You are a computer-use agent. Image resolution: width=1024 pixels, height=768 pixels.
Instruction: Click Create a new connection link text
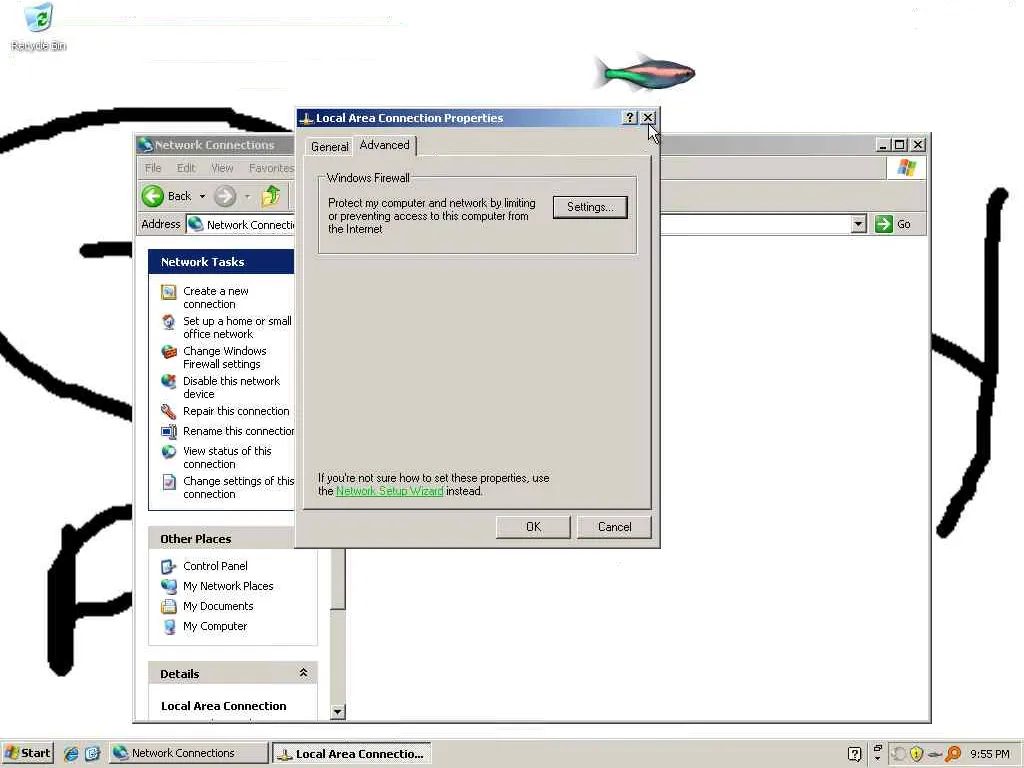[x=216, y=298]
